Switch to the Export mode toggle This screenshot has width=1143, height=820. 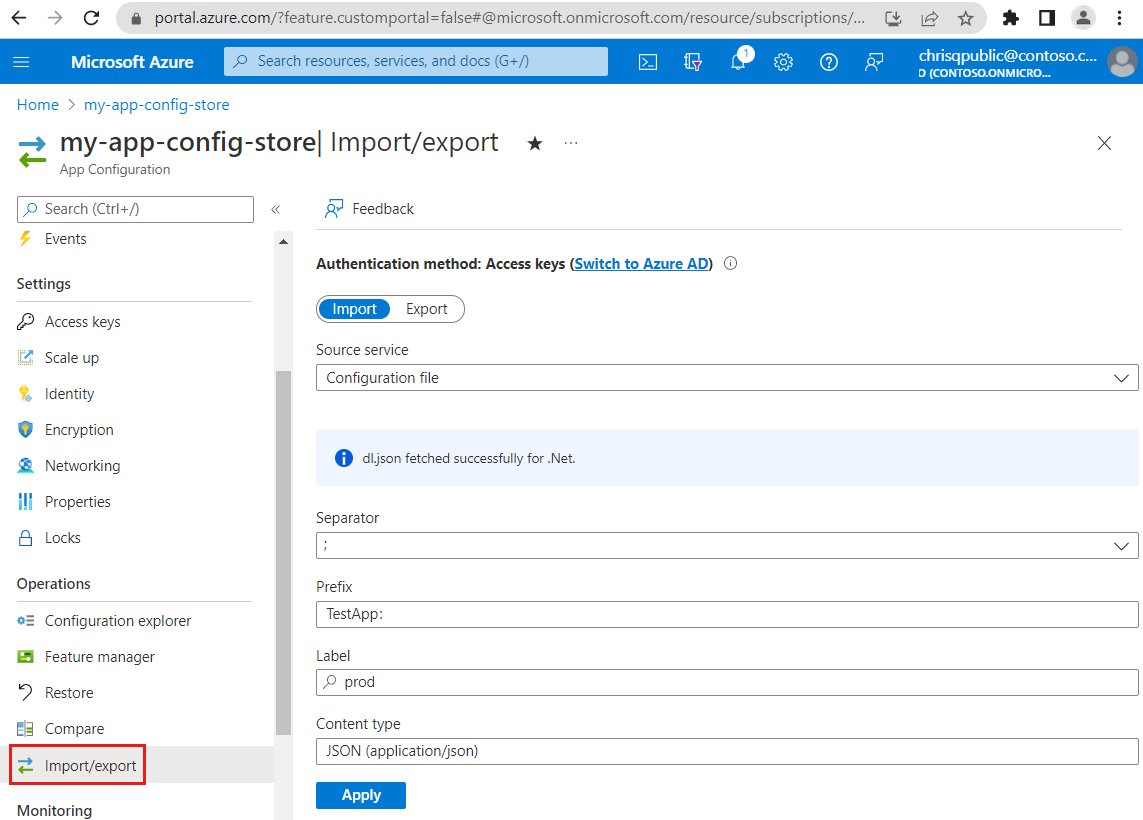click(427, 309)
